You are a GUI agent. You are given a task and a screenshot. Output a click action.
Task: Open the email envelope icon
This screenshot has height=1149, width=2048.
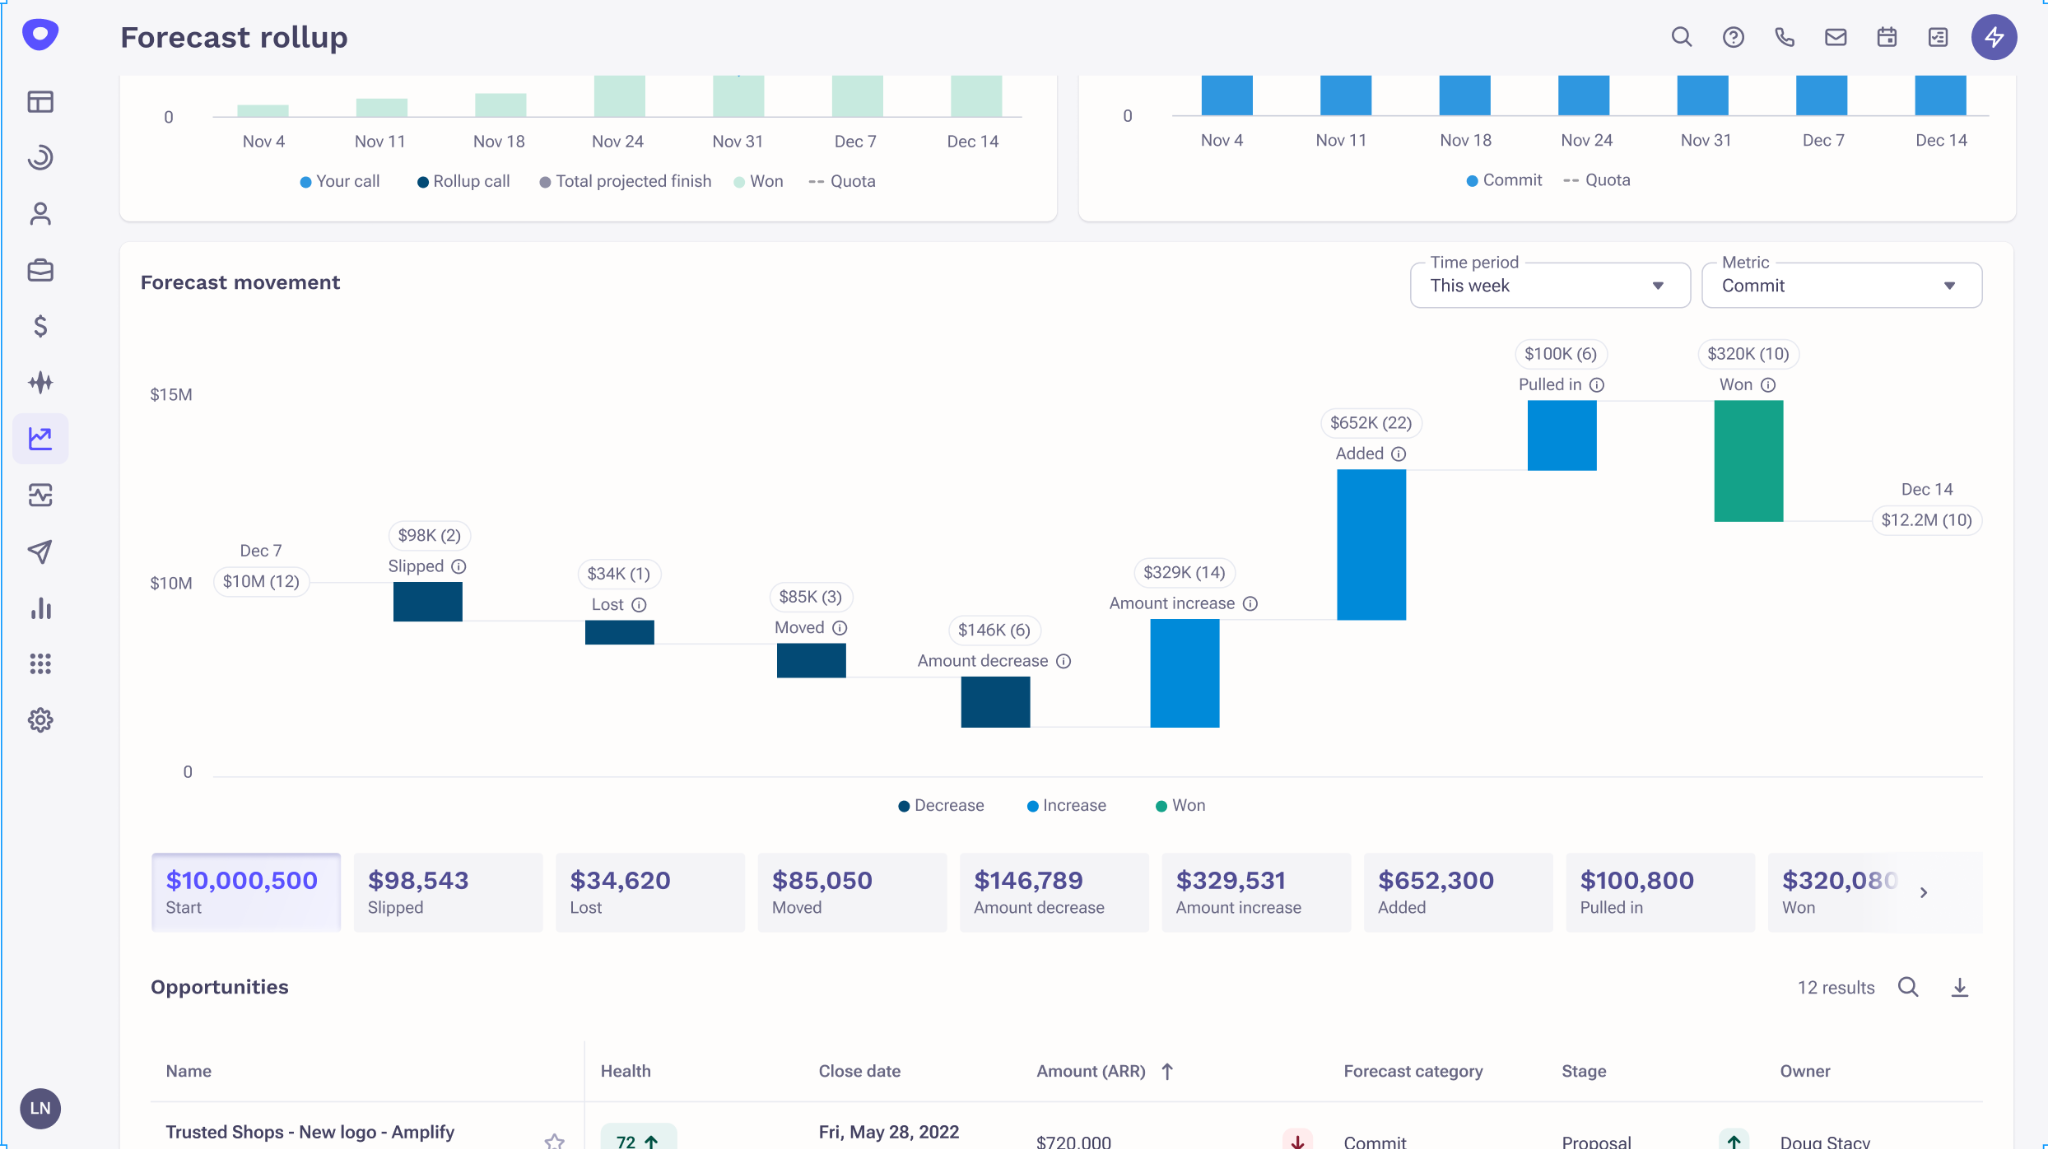1835,37
